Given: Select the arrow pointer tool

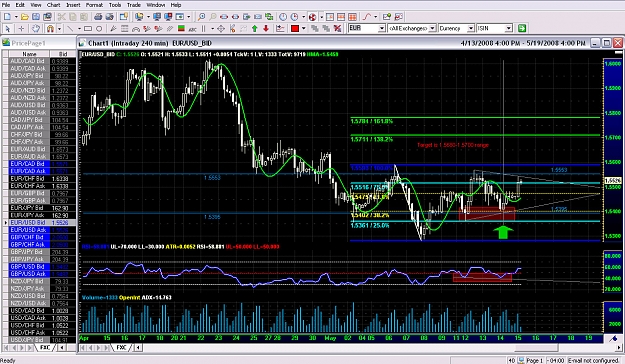Looking at the screenshot, I should coord(8,29).
